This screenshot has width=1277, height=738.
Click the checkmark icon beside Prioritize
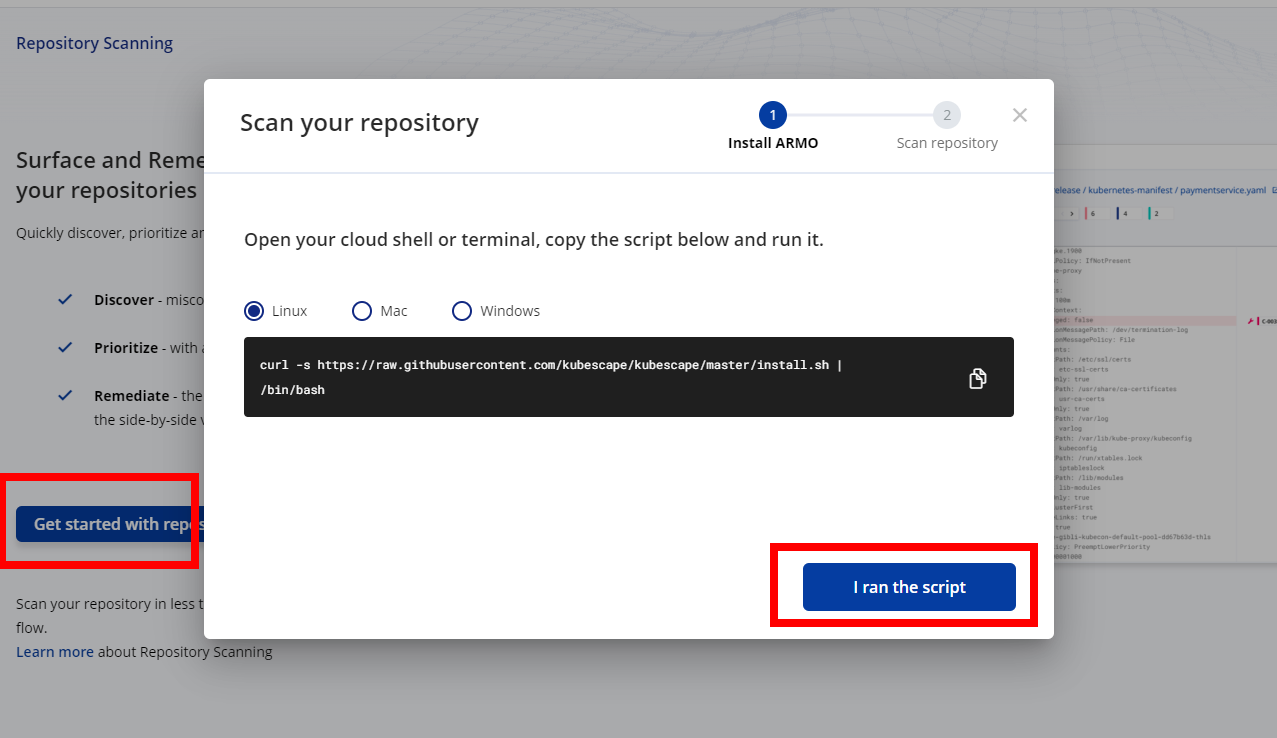(65, 347)
